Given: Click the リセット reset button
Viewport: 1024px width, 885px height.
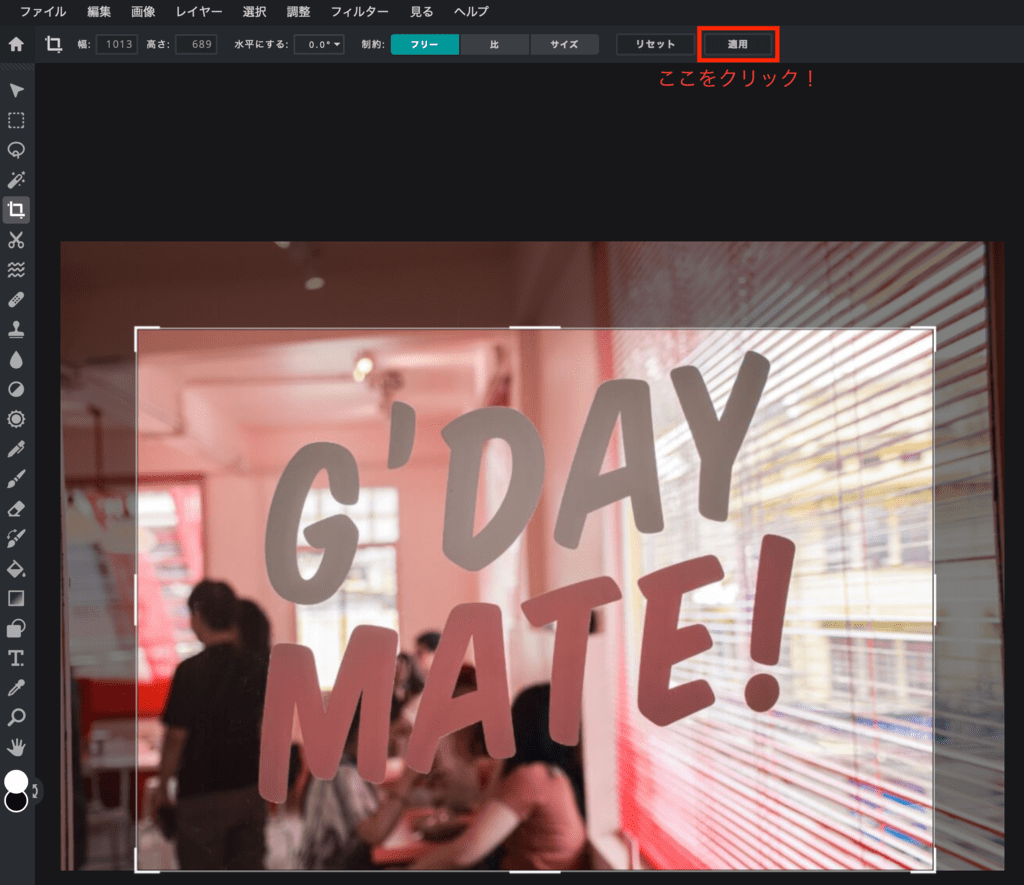Looking at the screenshot, I should (656, 45).
